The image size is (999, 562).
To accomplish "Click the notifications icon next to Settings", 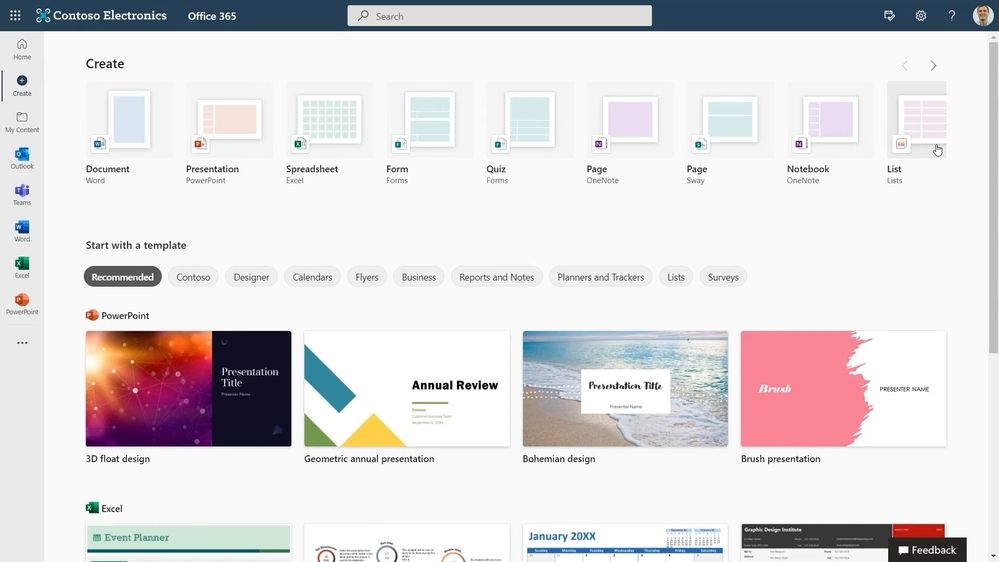I will 889,16.
